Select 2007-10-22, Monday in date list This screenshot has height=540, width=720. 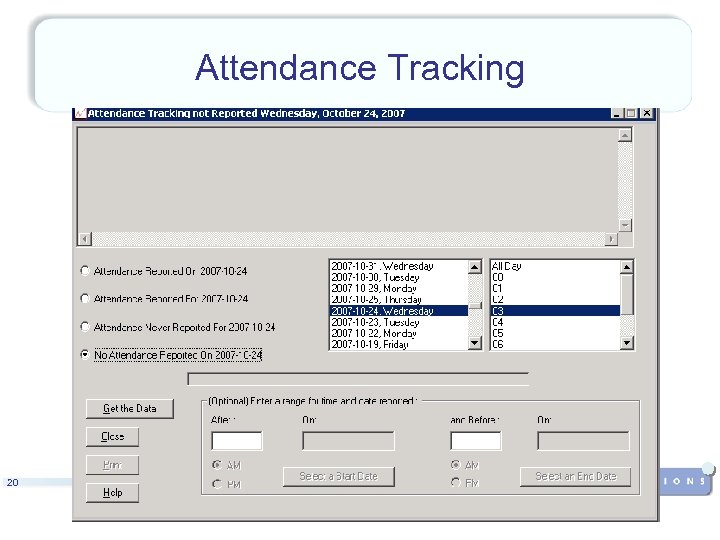coord(399,333)
